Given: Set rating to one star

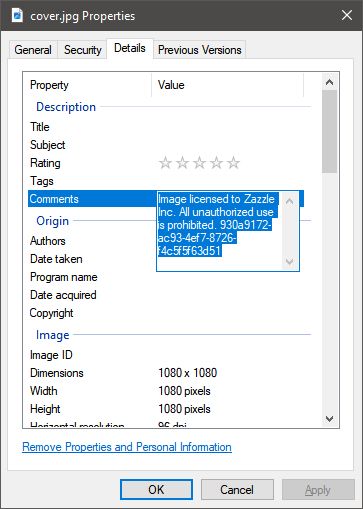Looking at the screenshot, I should pyautogui.click(x=165, y=163).
